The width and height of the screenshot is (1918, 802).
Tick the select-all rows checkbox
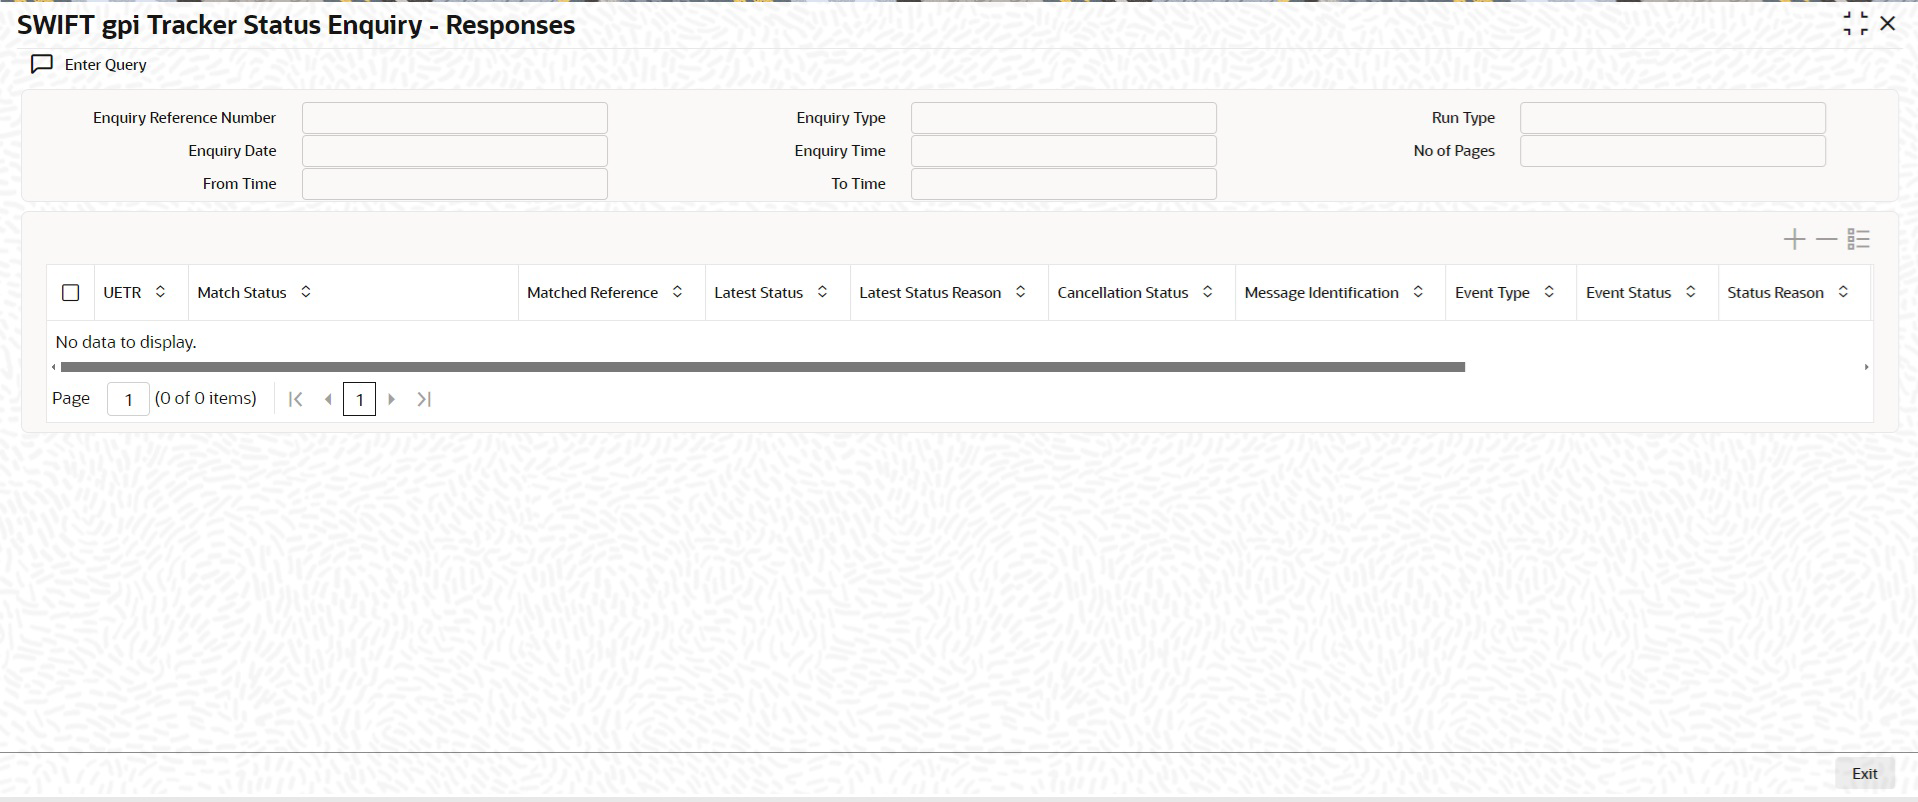click(x=70, y=293)
